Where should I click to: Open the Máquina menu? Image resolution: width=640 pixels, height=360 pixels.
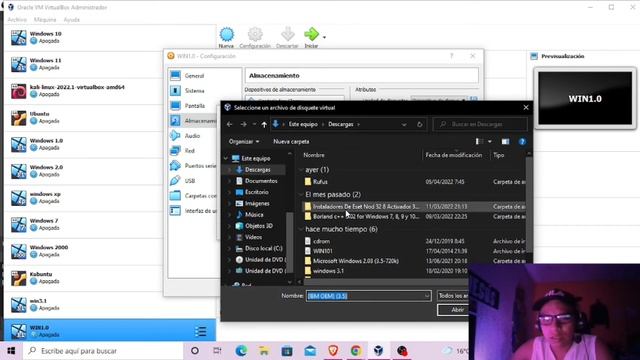45,20
